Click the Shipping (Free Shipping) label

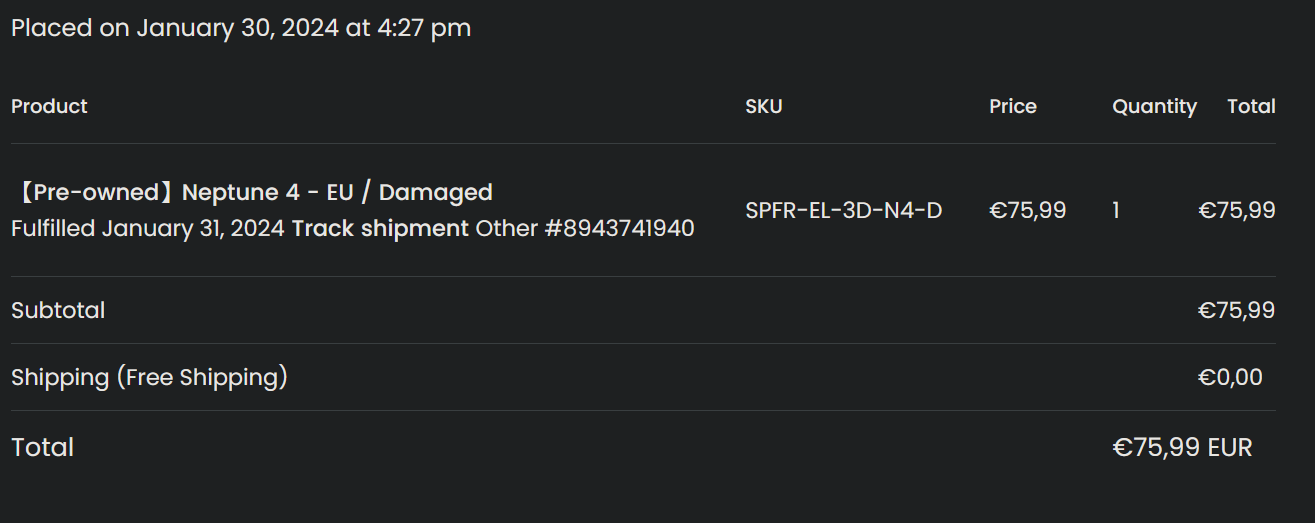[149, 377]
